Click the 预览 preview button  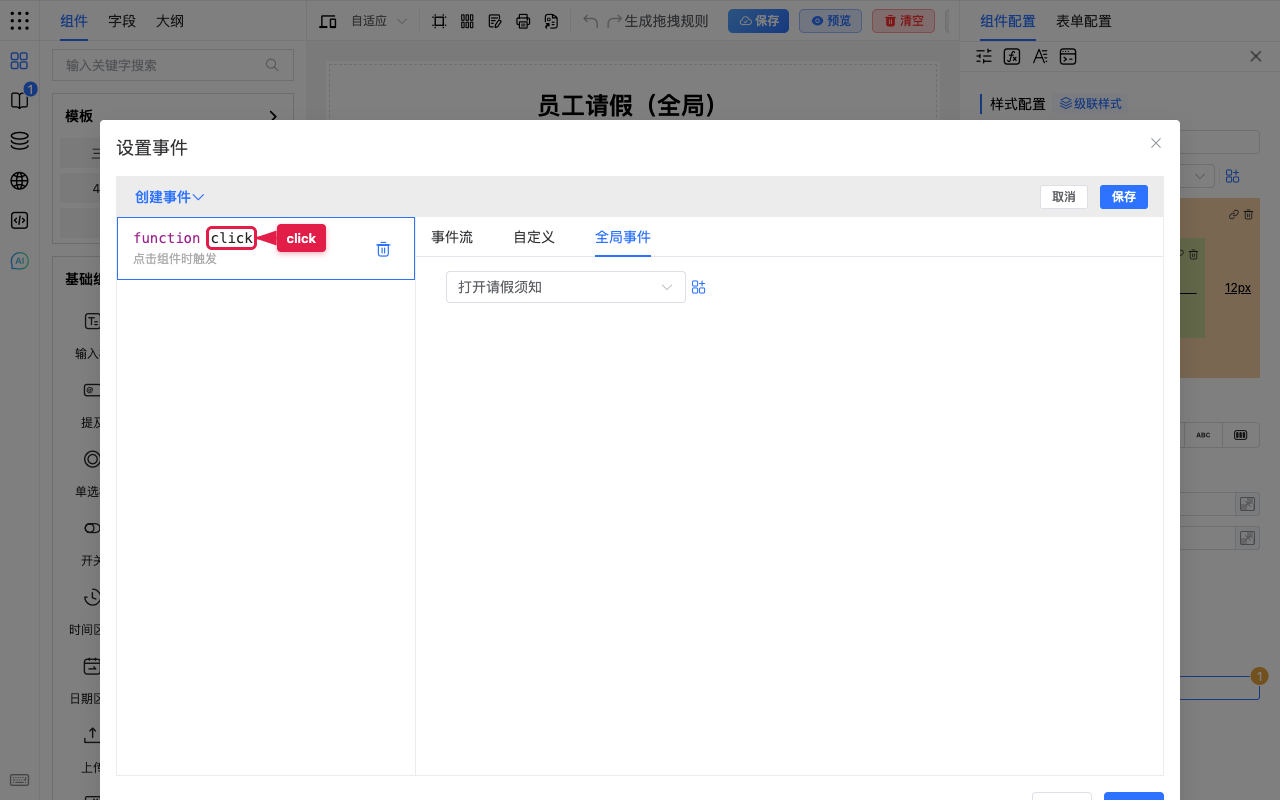(x=830, y=21)
